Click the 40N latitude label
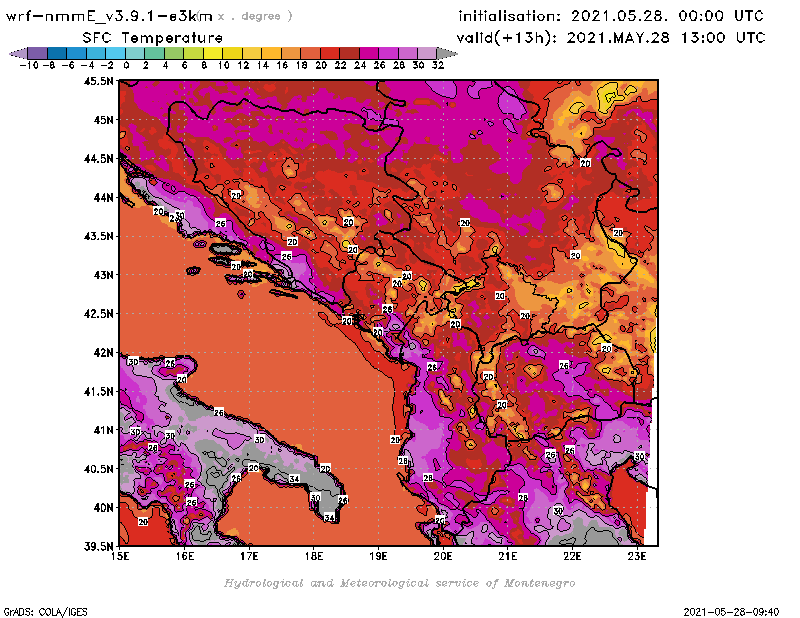The width and height of the screenshot is (800, 618). [104, 507]
